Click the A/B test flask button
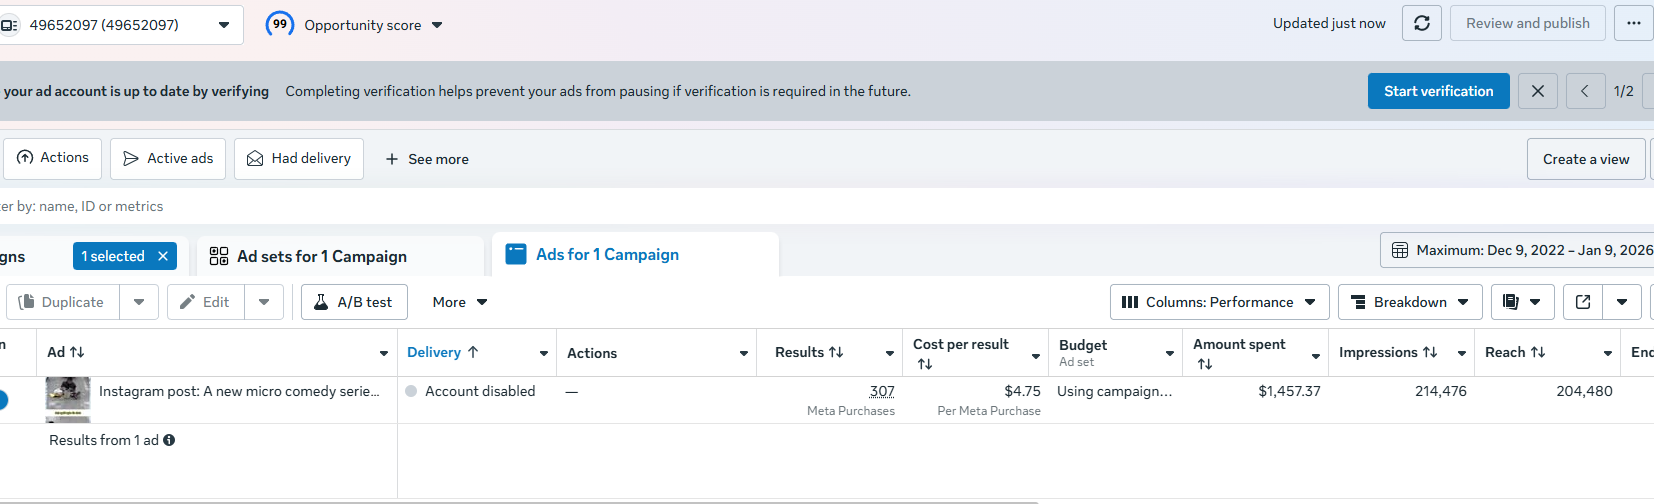 (354, 302)
